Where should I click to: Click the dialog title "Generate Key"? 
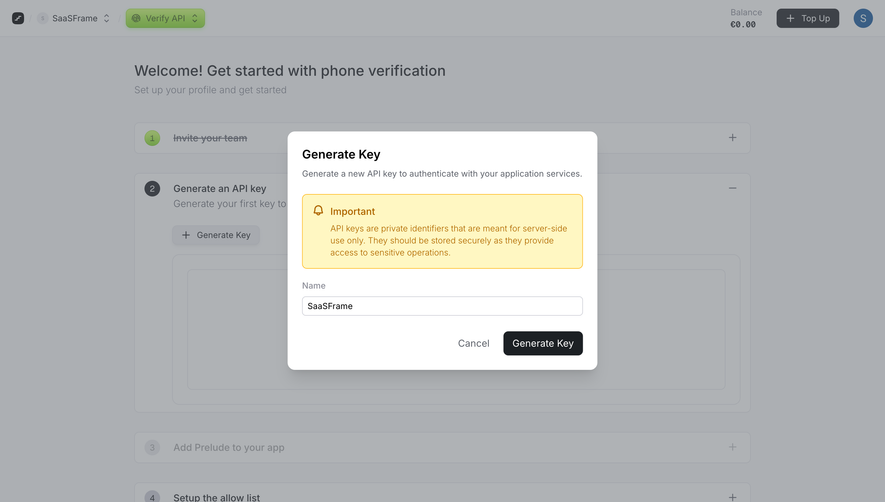[x=341, y=154]
